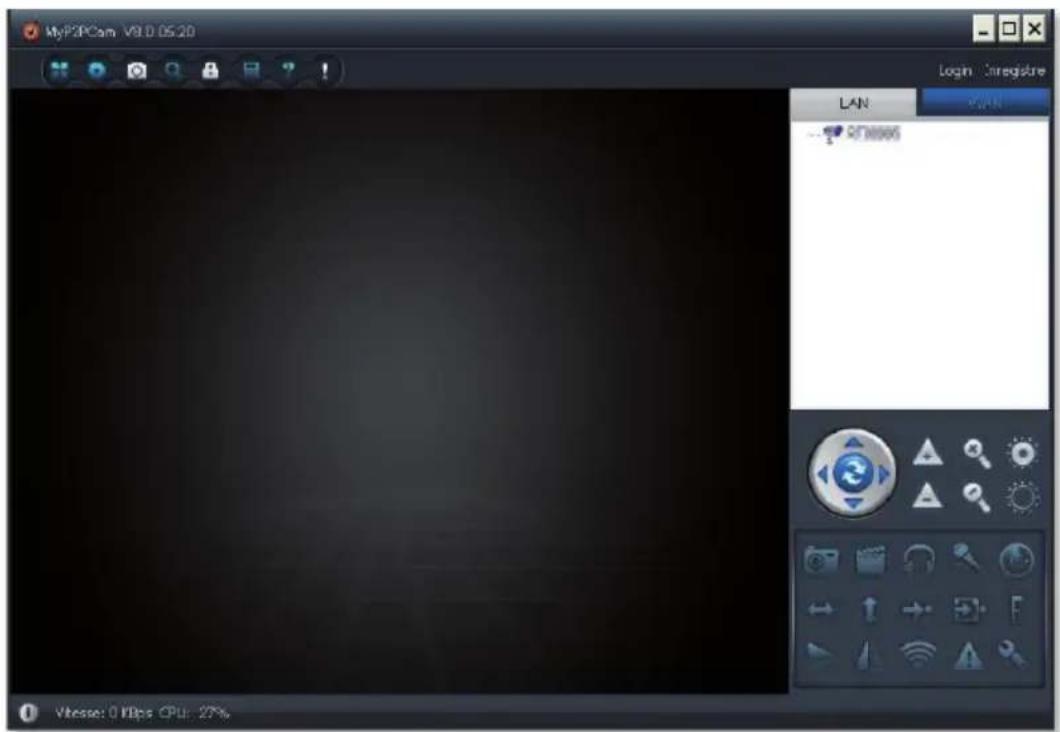The width and height of the screenshot is (1060, 732).
Task: Click the magnifier search toolbar icon
Action: tap(174, 70)
